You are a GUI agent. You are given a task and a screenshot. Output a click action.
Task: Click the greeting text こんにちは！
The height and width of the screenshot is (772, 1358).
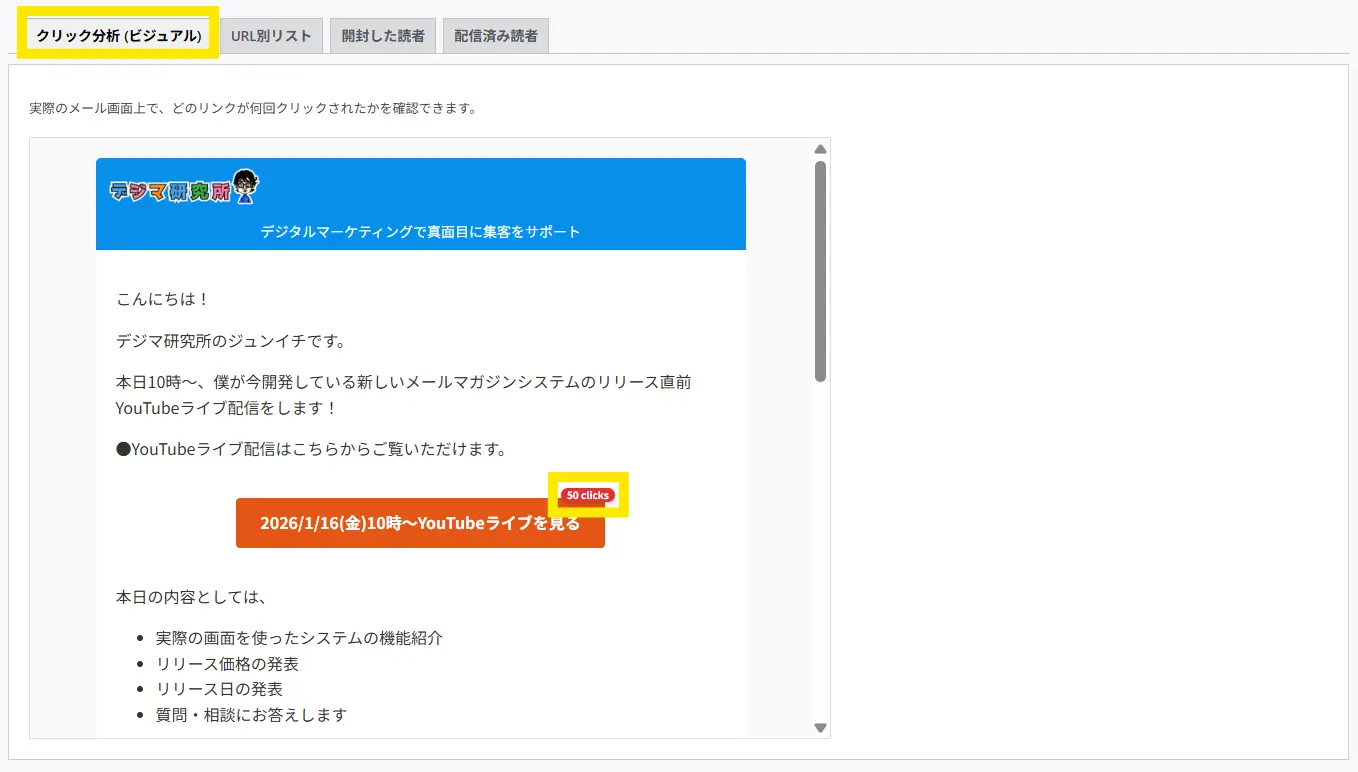click(x=163, y=299)
